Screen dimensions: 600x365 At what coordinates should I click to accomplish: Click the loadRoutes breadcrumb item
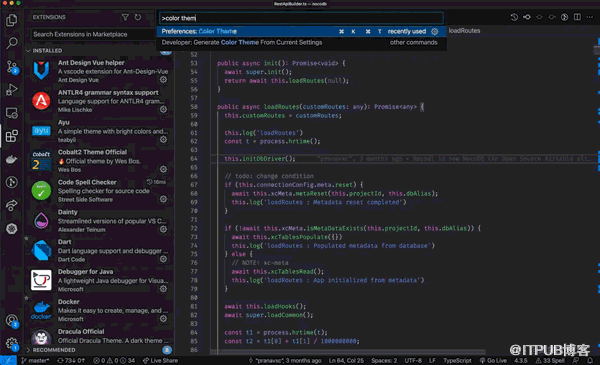click(x=465, y=31)
